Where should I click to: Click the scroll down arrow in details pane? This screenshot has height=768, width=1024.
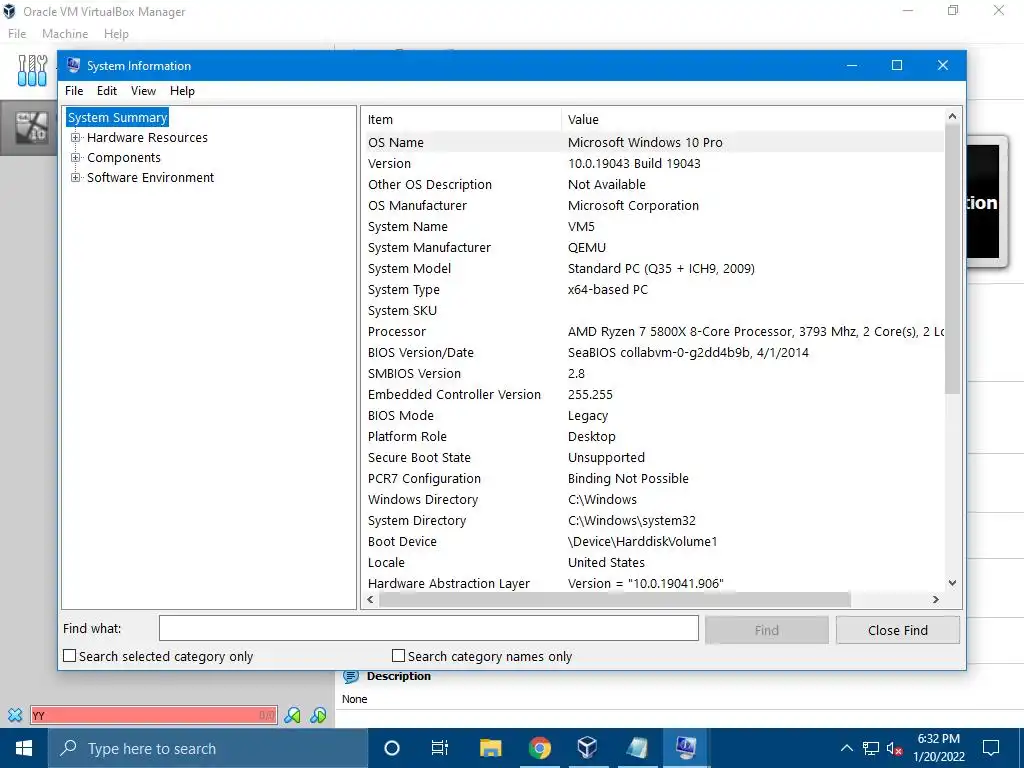(952, 583)
